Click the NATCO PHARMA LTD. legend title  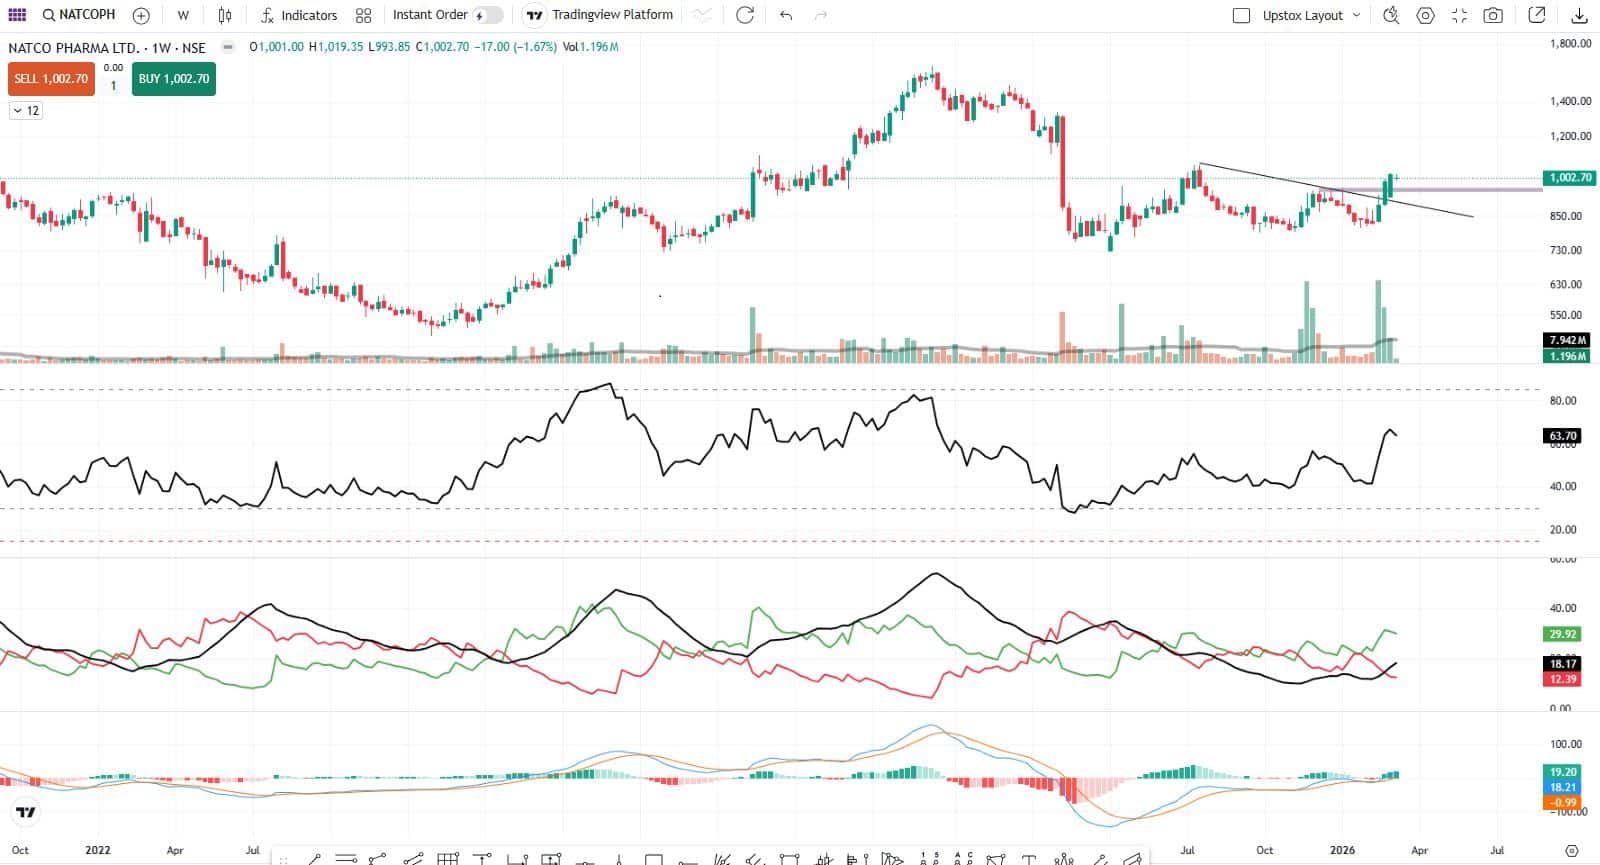[107, 47]
